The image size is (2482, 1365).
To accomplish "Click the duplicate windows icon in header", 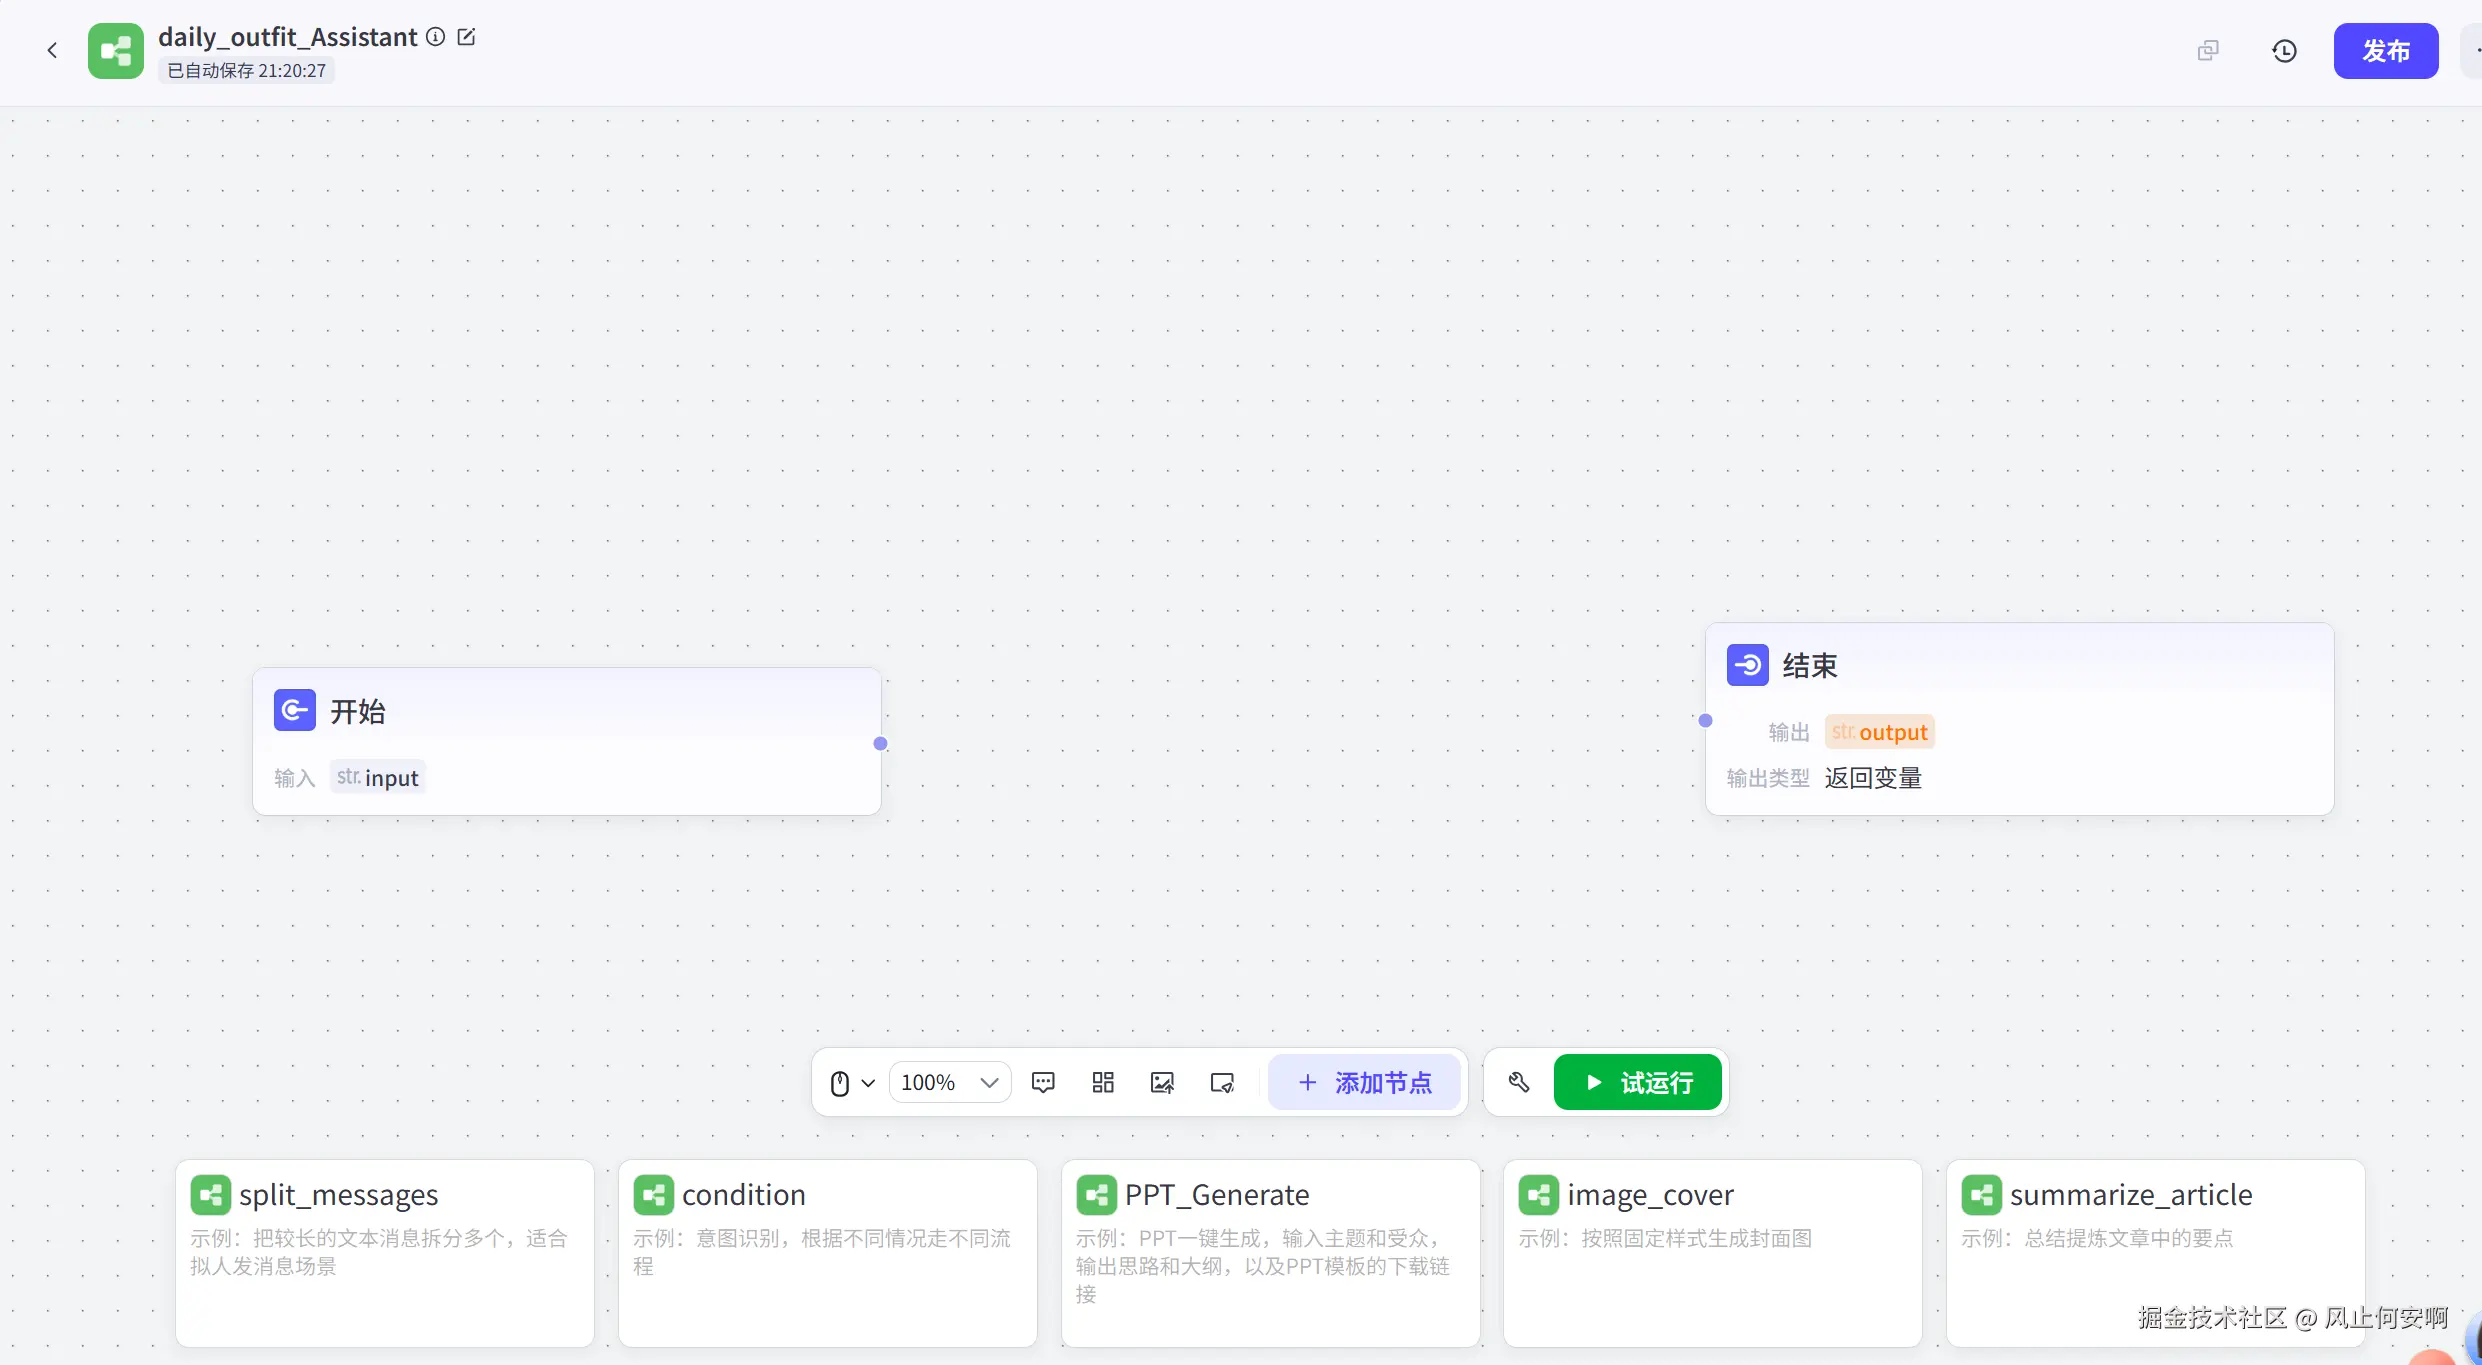I will point(2208,51).
